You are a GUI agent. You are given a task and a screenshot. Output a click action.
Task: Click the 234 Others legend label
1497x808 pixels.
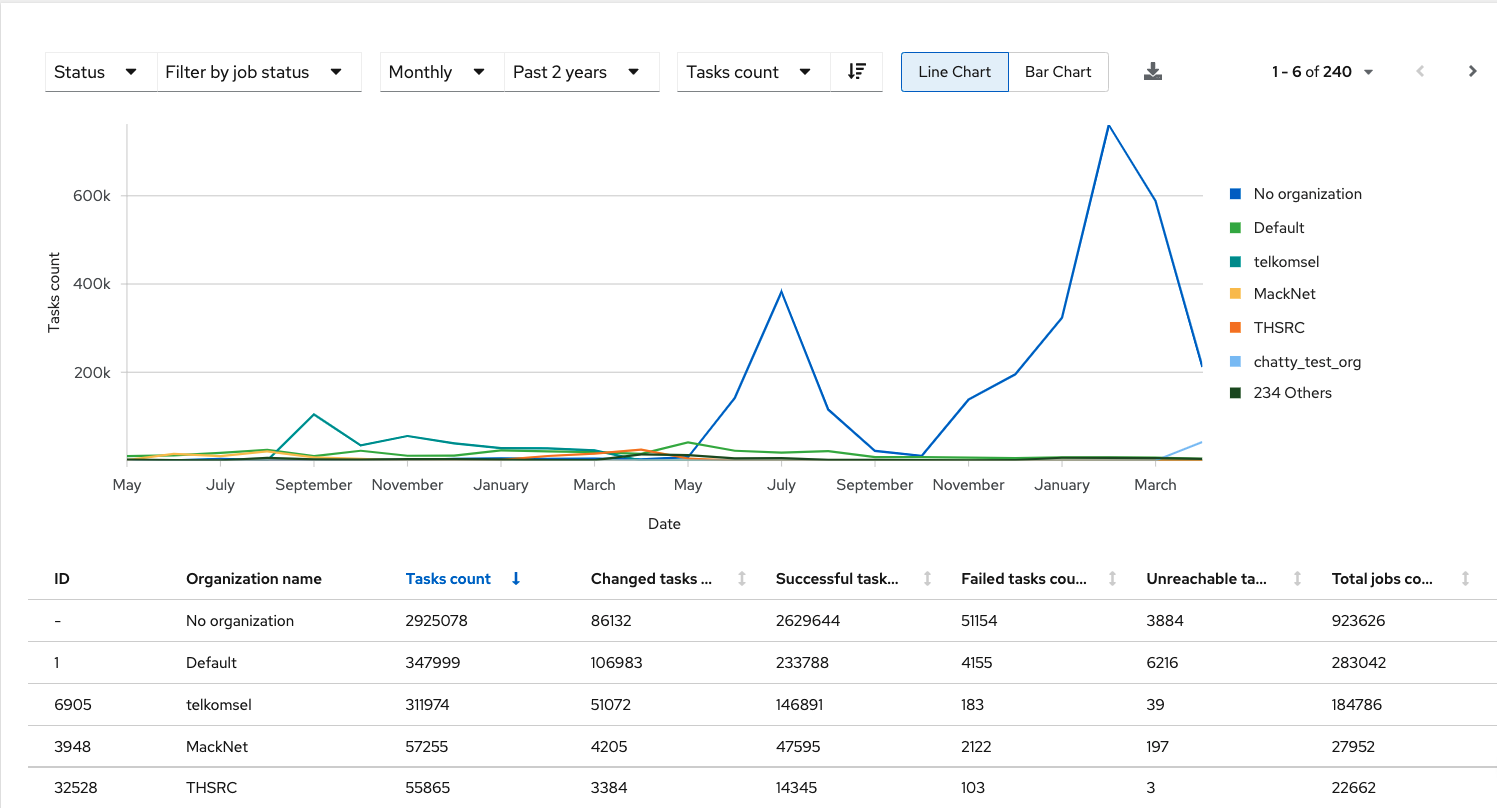(x=1293, y=393)
